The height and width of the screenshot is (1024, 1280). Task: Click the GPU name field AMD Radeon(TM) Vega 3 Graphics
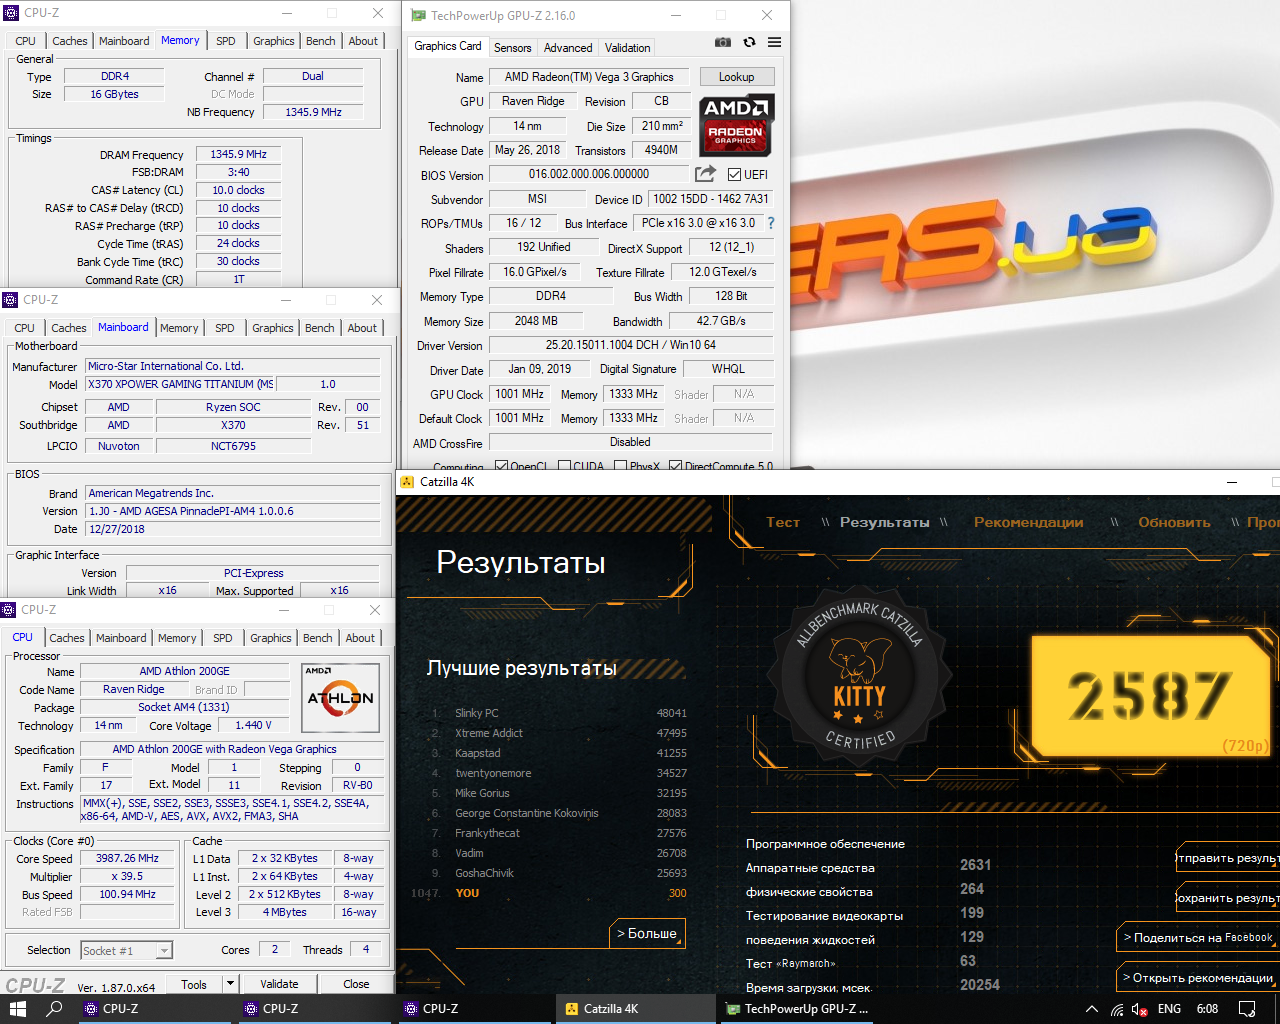point(589,77)
